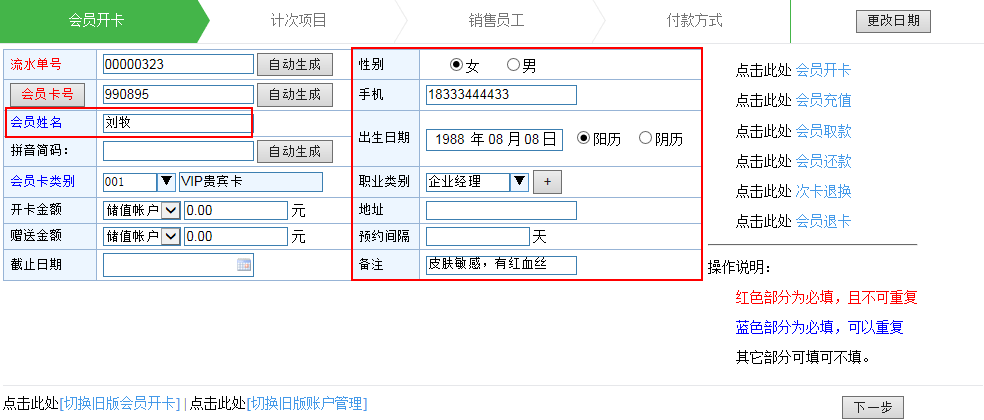Viewport: 984px width, 420px height.
Task: Open the 开卡金额 account type dropdown
Action: 170,210
